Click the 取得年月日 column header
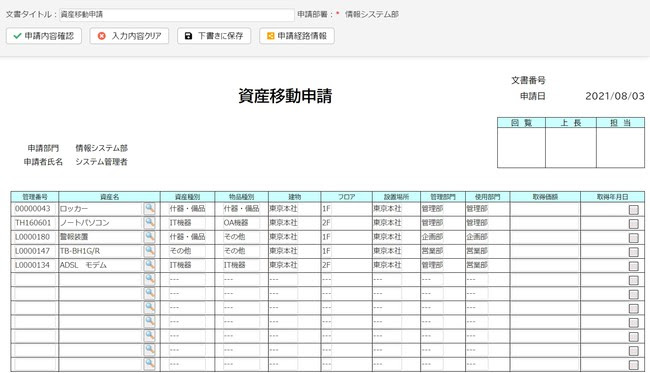Image resolution: width=650 pixels, height=373 pixels. pyautogui.click(x=612, y=197)
